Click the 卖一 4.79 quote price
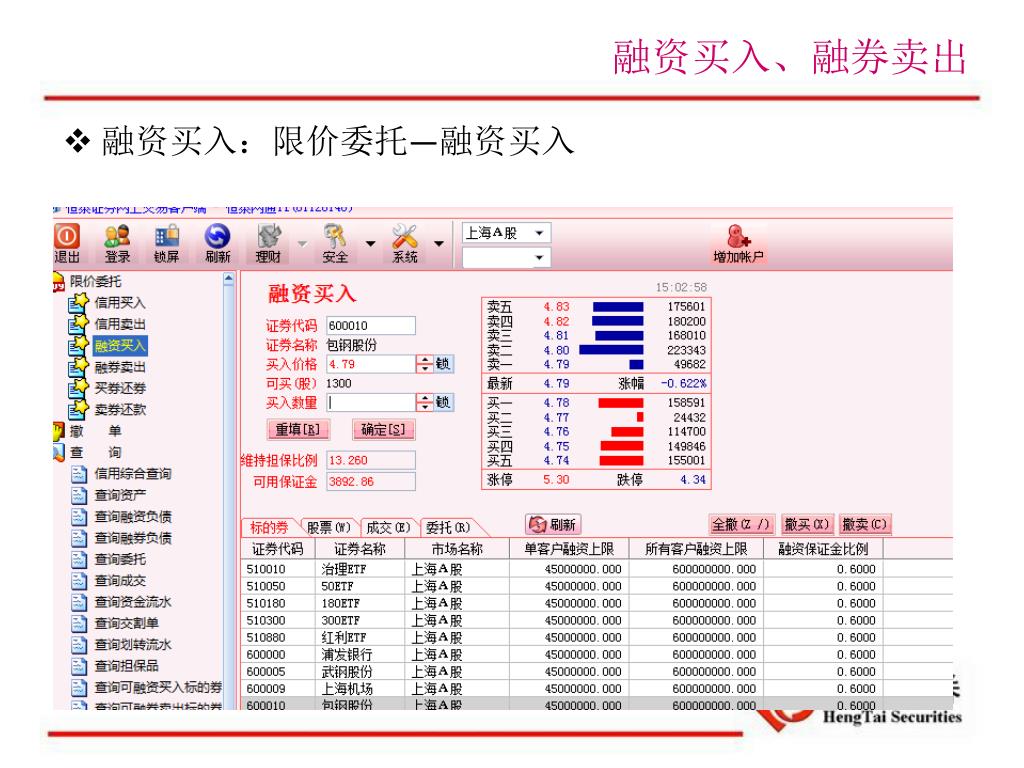The height and width of the screenshot is (768, 1024). tap(556, 364)
